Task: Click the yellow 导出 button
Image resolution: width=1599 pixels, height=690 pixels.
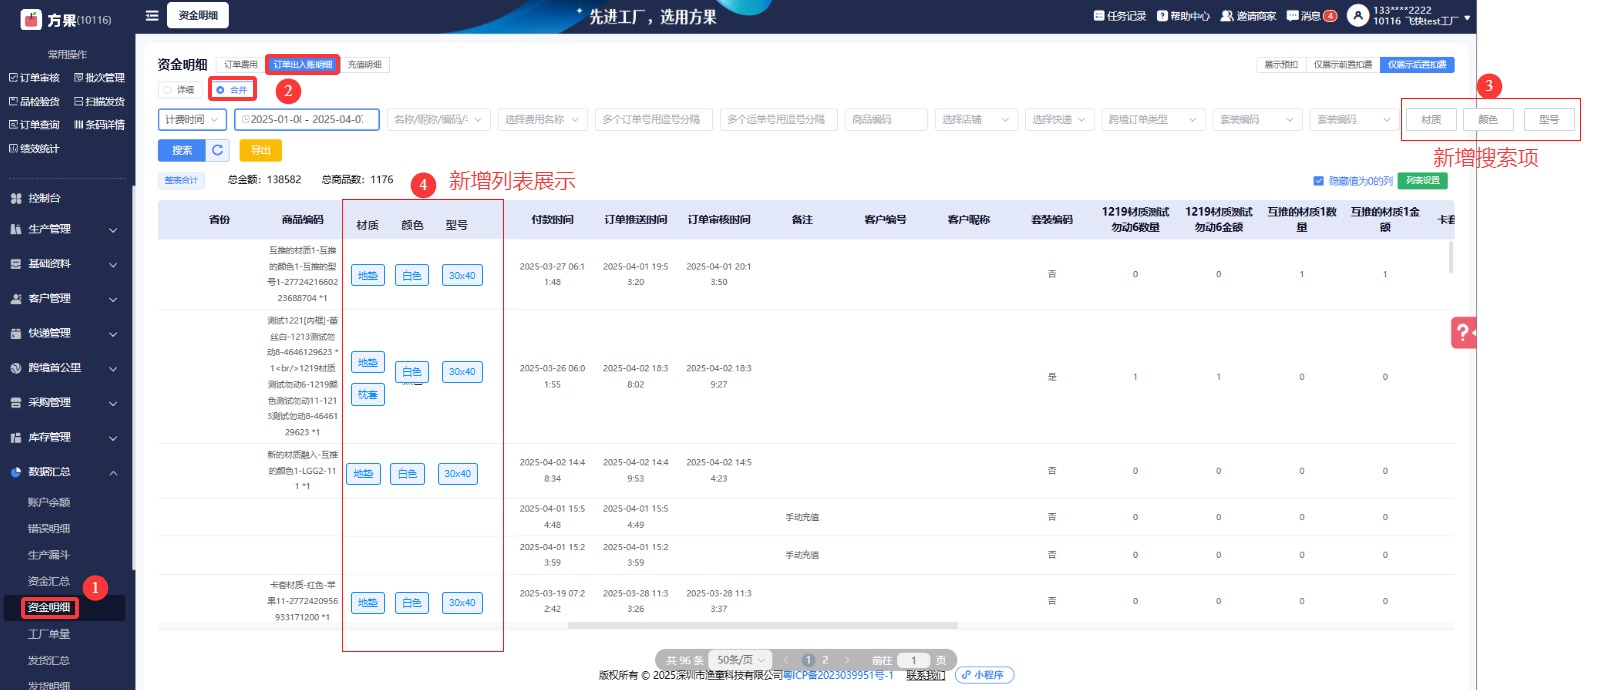Action: 261,150
